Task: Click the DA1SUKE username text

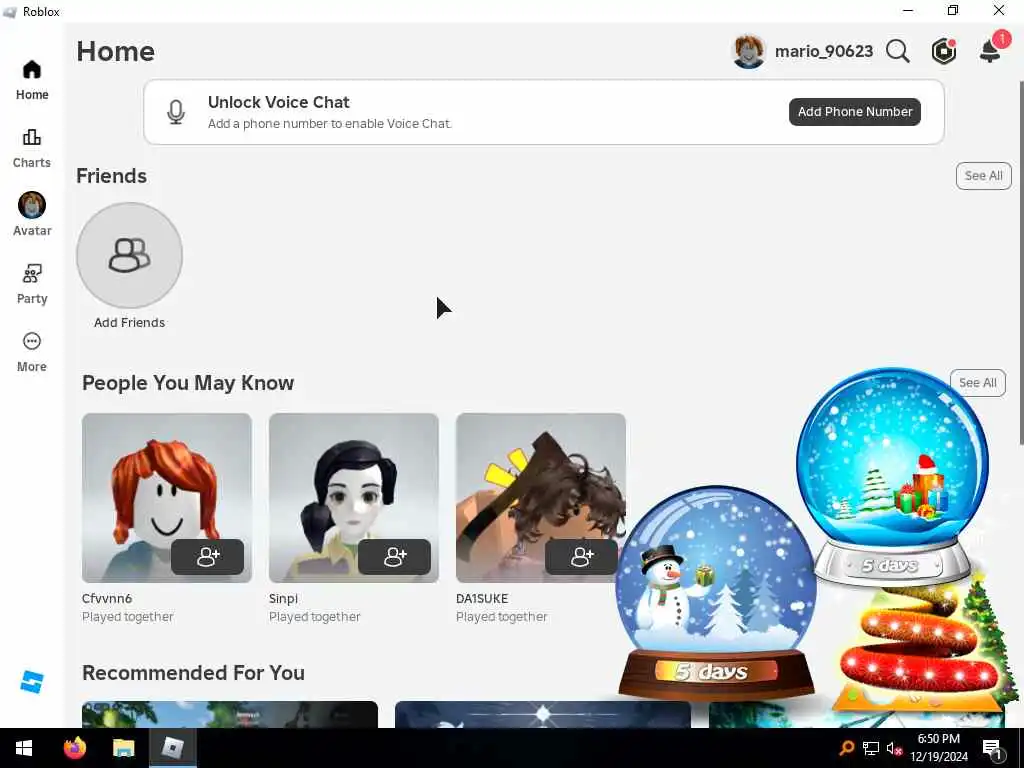Action: tap(482, 598)
